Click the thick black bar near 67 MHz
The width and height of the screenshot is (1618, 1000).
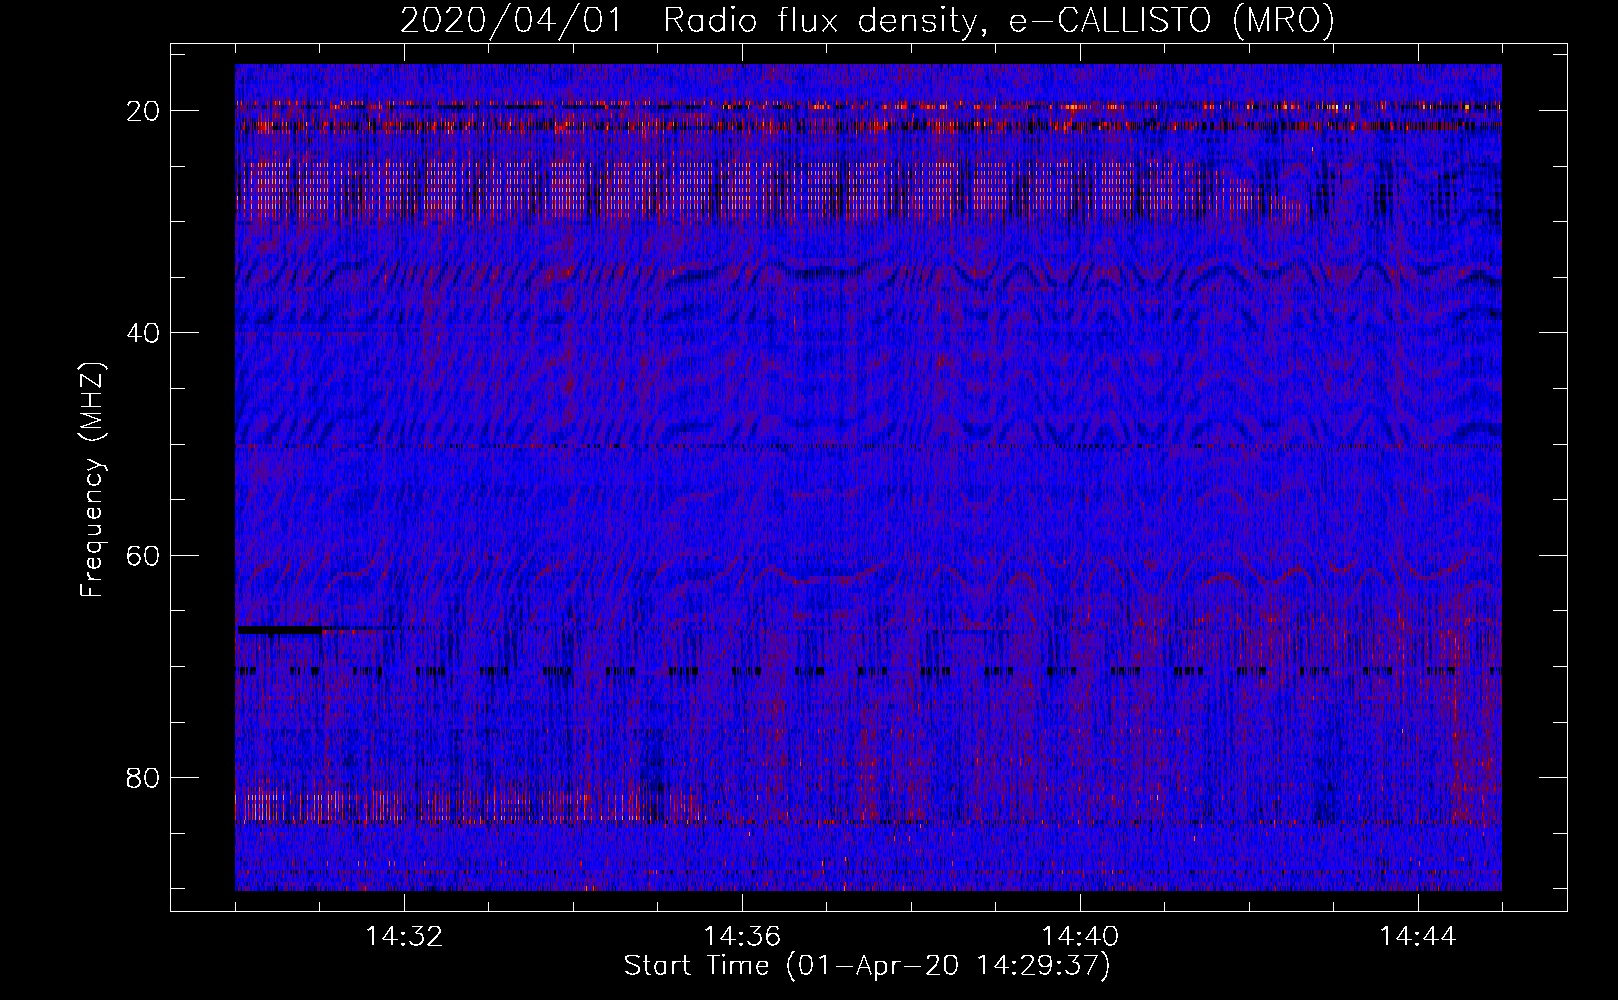tap(280, 630)
